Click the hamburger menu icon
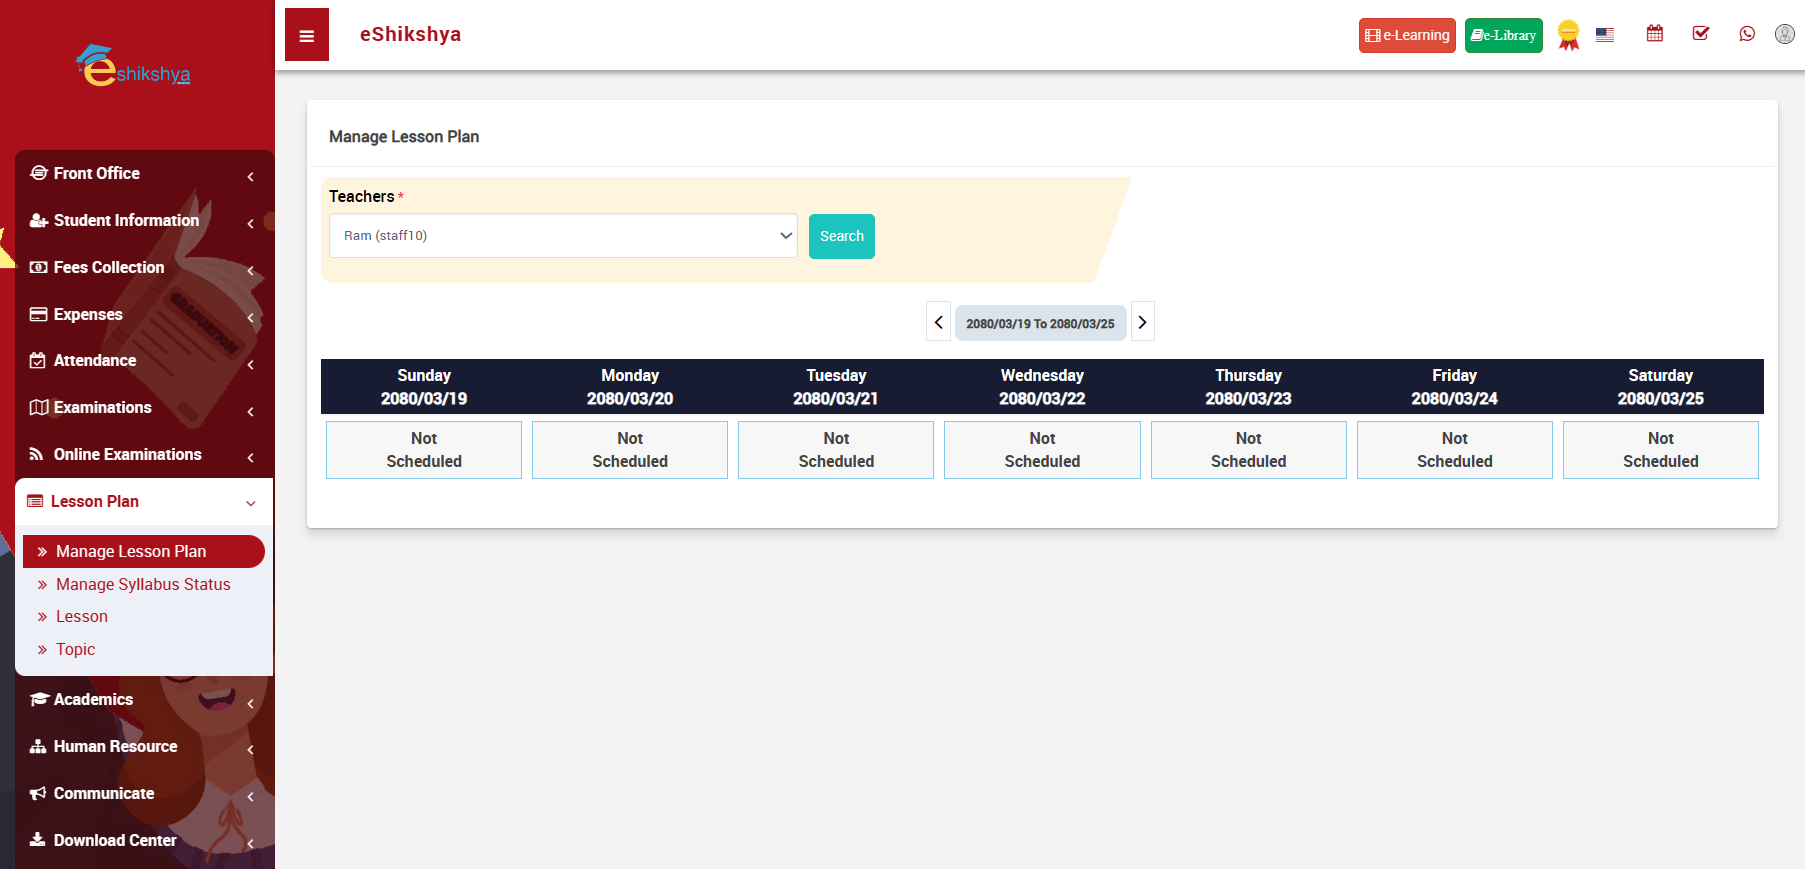The height and width of the screenshot is (869, 1805). (307, 35)
